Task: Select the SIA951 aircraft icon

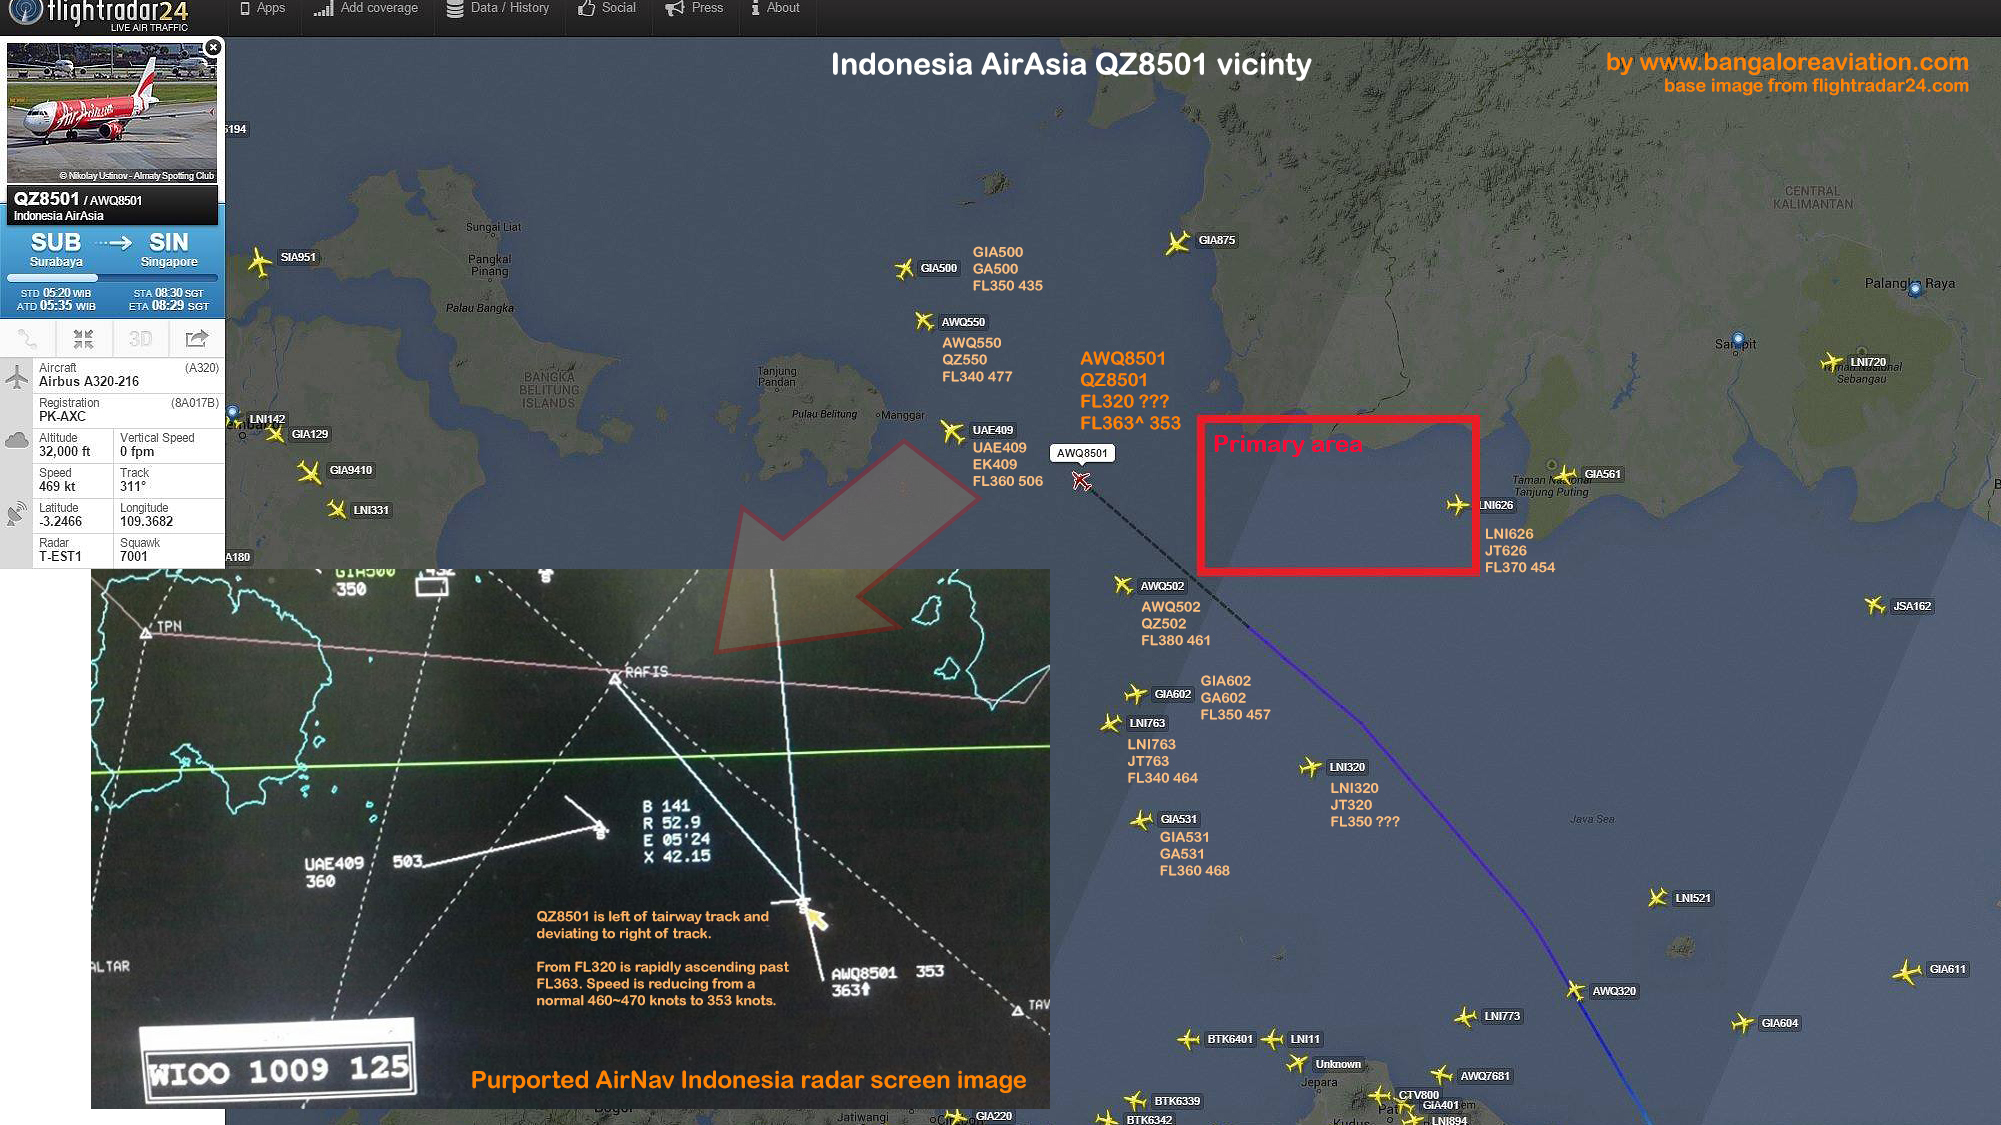Action: point(259,262)
